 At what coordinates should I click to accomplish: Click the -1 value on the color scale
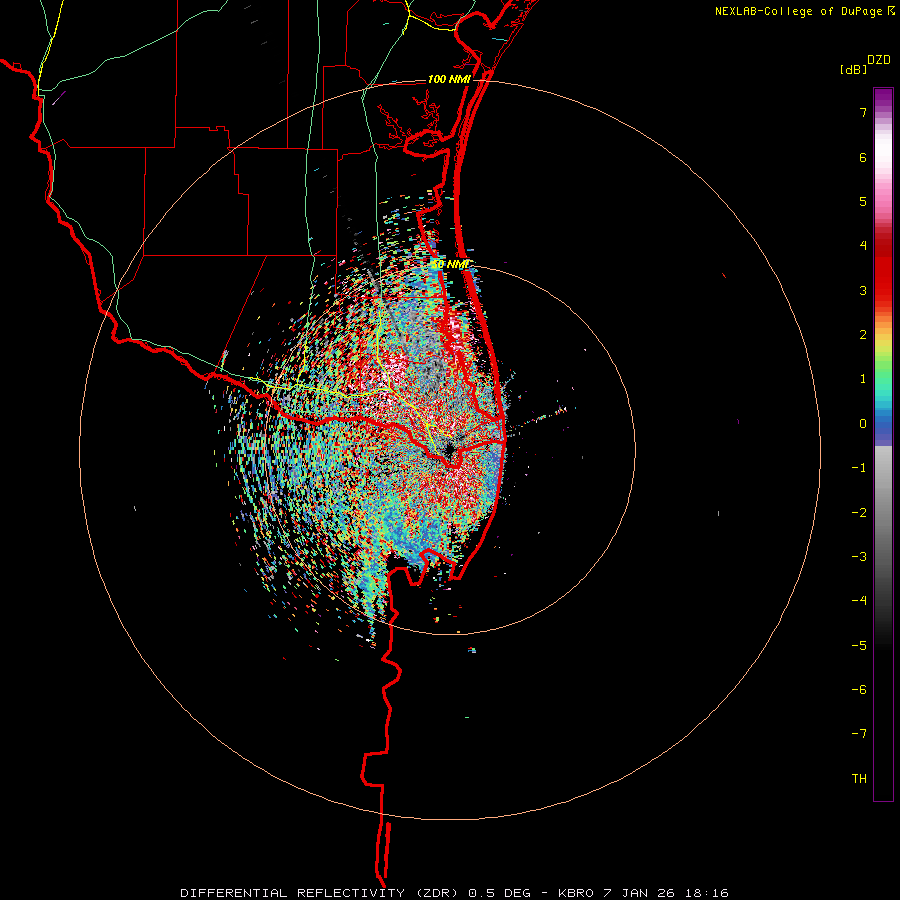pos(859,468)
